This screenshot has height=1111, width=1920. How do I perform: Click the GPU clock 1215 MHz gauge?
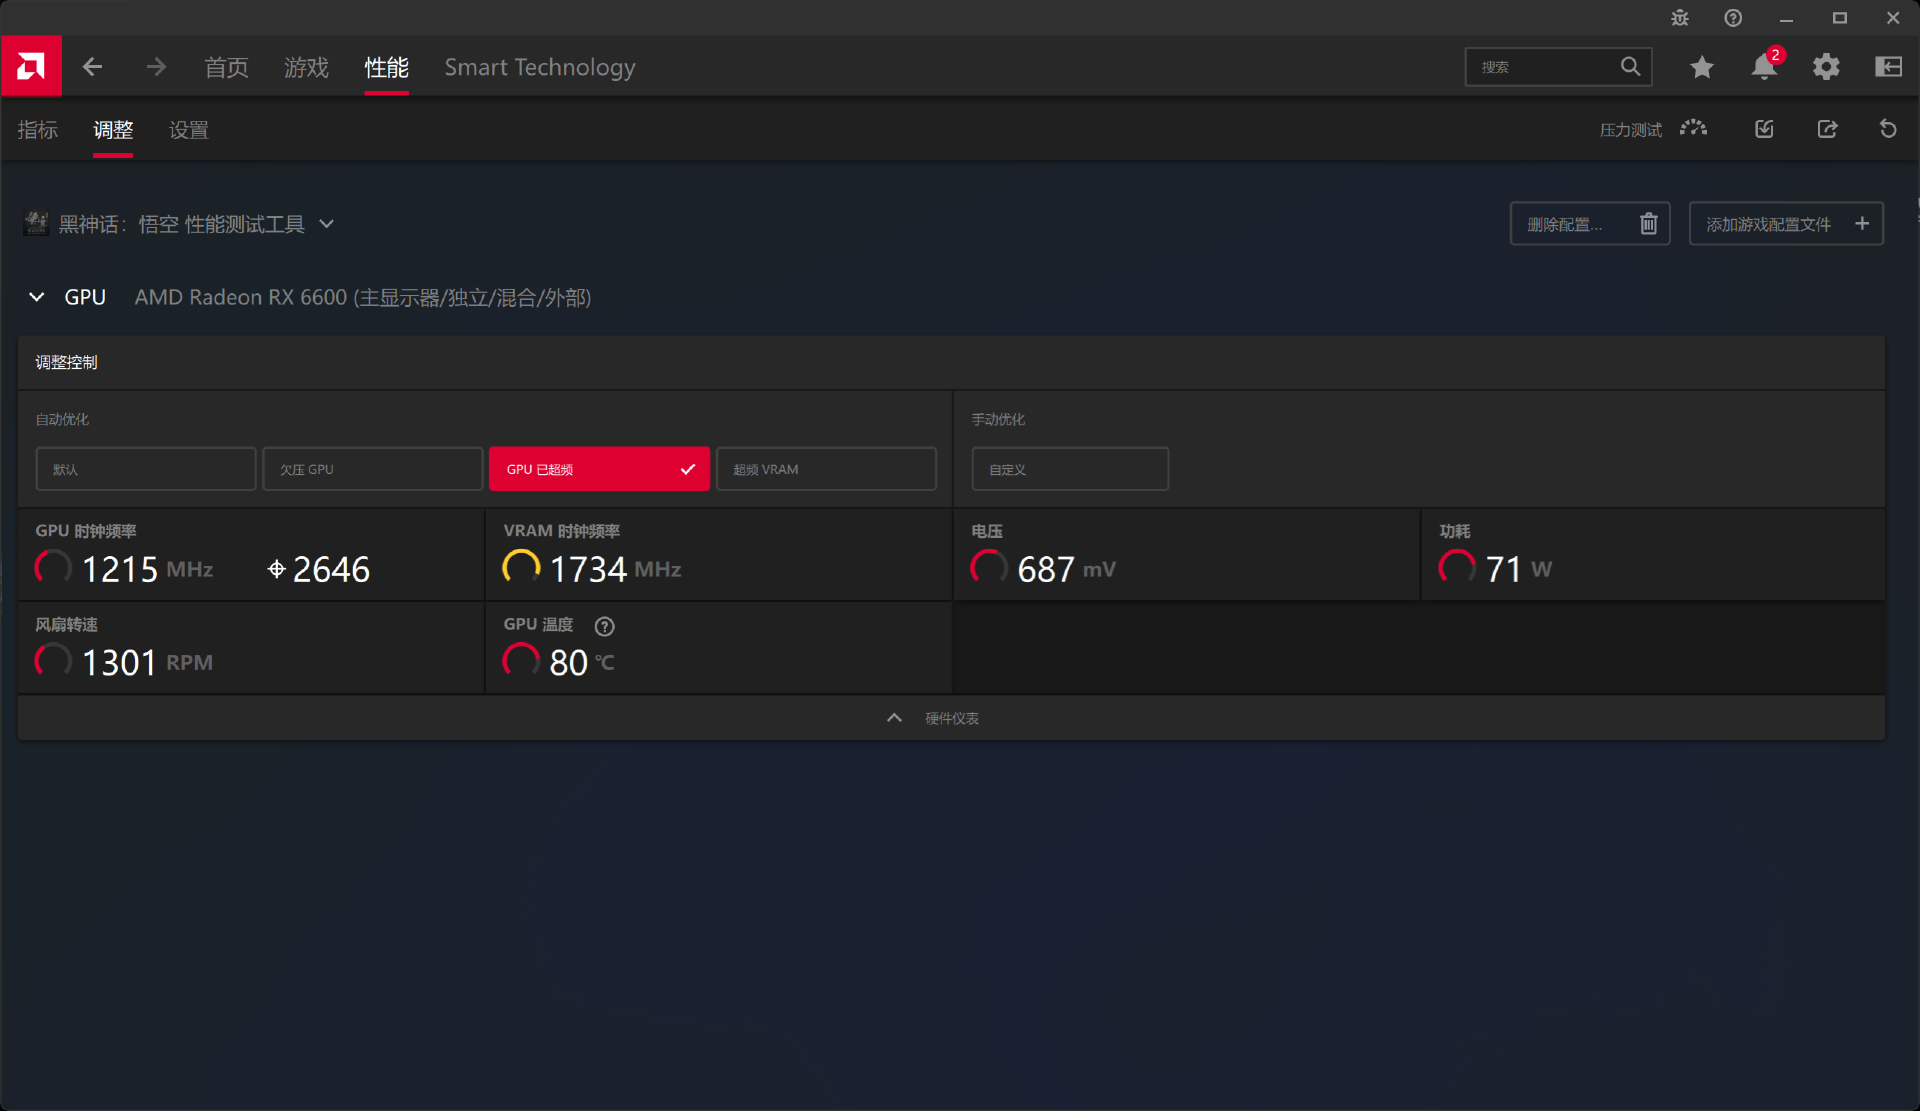[x=53, y=568]
